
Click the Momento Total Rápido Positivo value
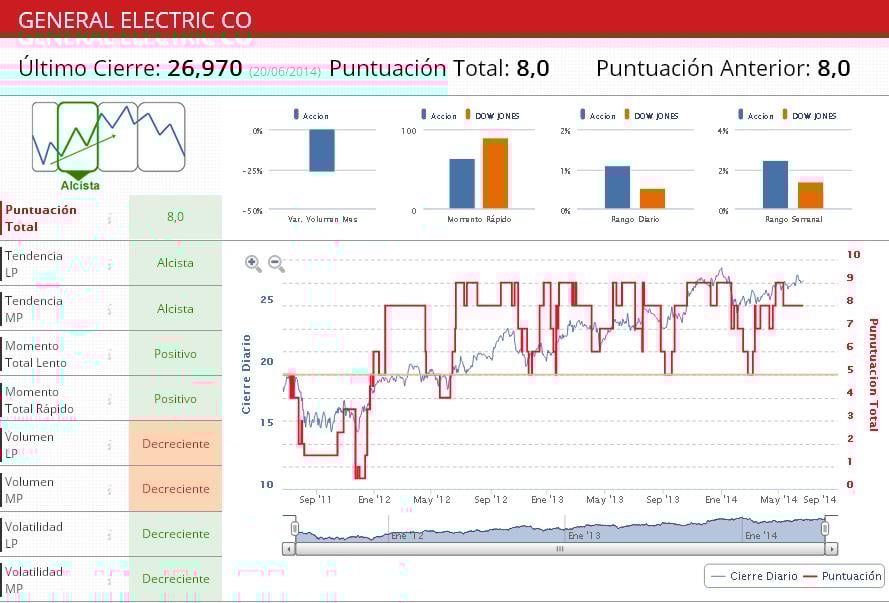[x=175, y=399]
